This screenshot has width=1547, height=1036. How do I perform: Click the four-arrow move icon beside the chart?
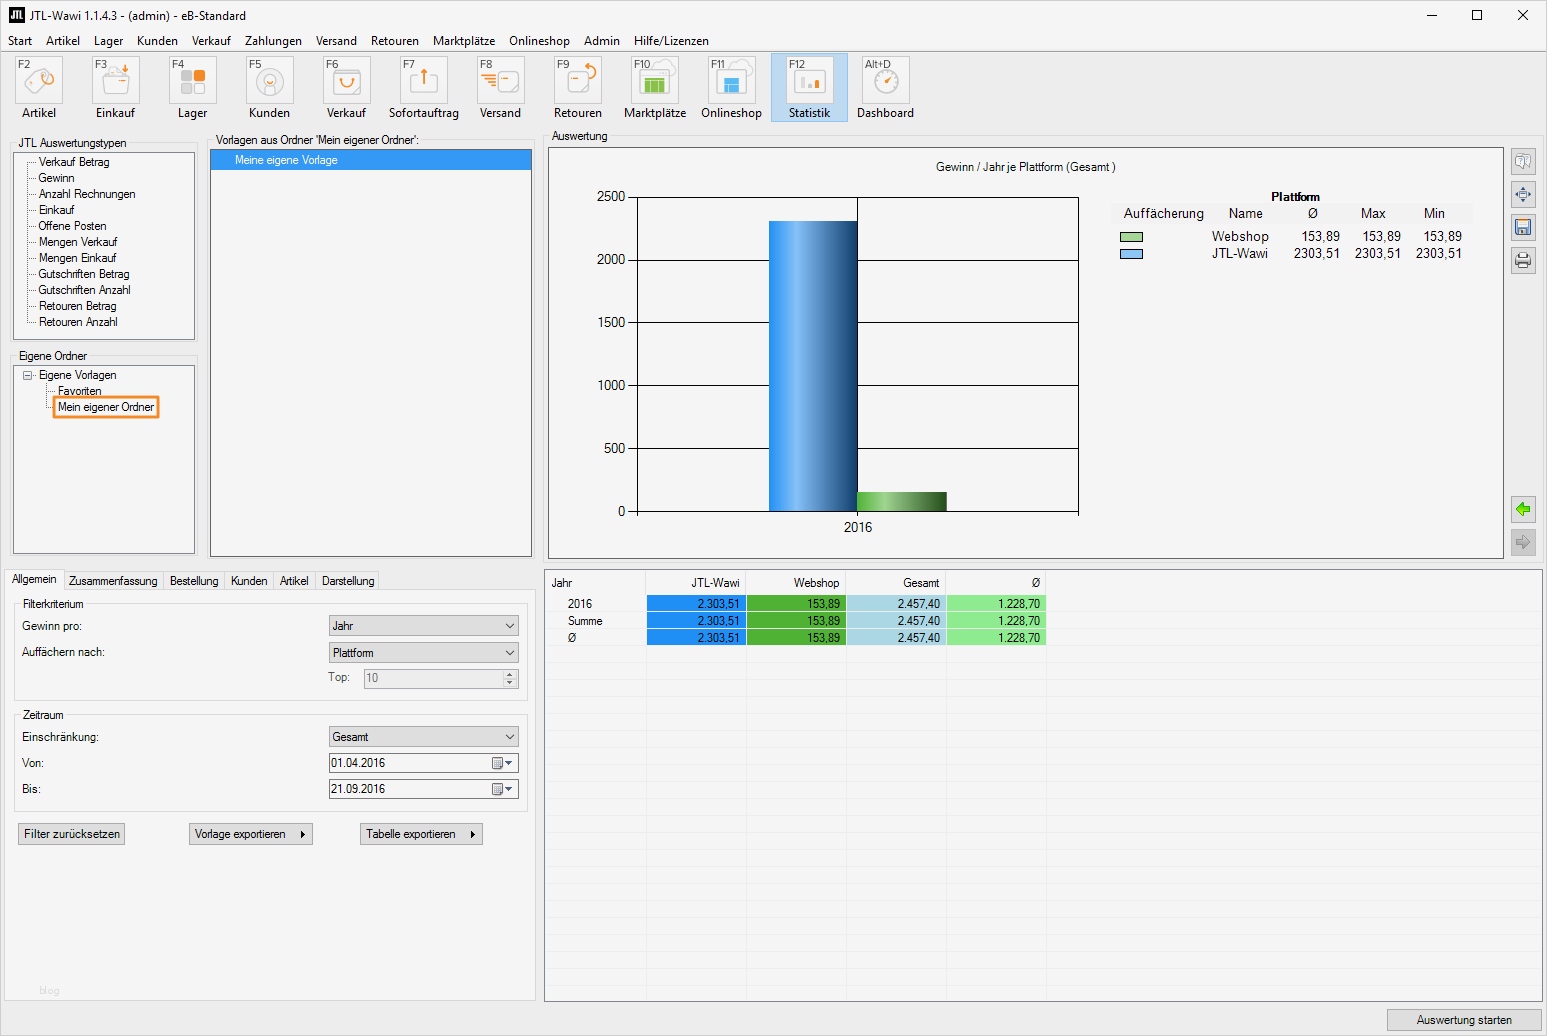point(1523,195)
